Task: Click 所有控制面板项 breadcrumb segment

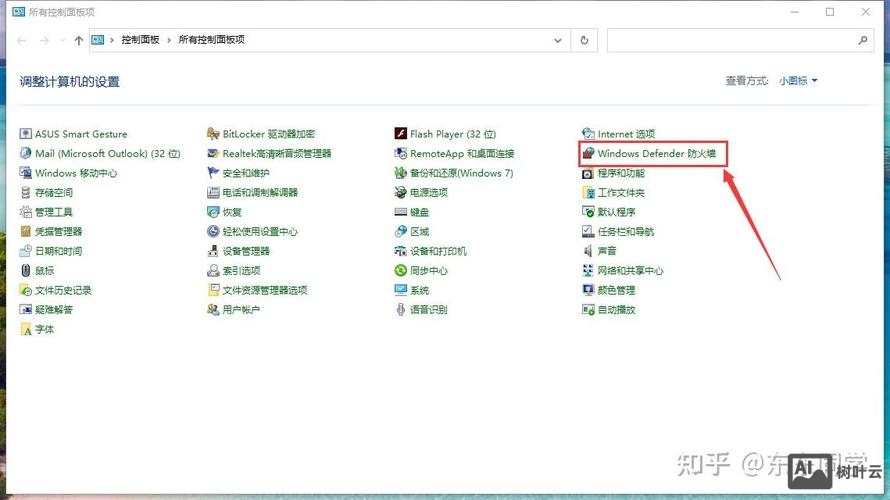Action: pyautogui.click(x=211, y=40)
